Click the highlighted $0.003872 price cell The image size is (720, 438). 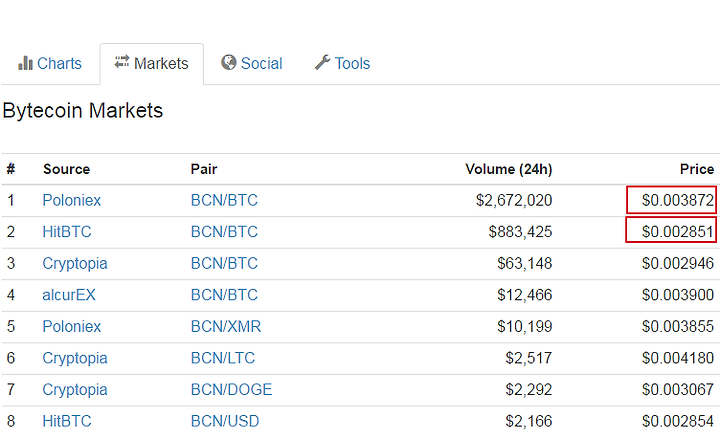pos(671,200)
